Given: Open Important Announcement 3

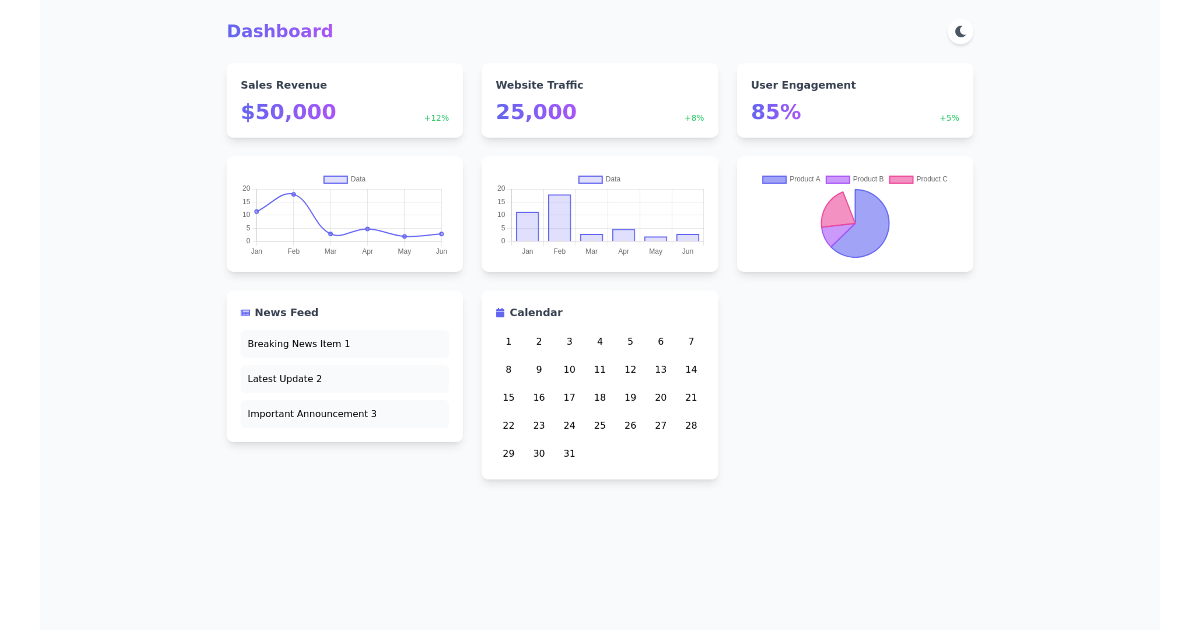Looking at the screenshot, I should coord(344,413).
